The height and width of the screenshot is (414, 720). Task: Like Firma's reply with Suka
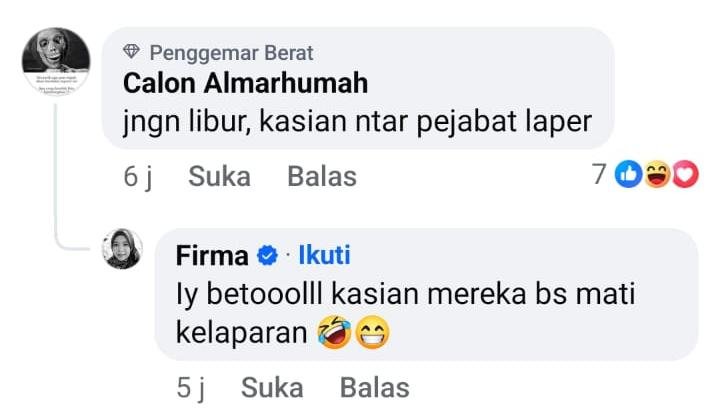pyautogui.click(x=272, y=388)
